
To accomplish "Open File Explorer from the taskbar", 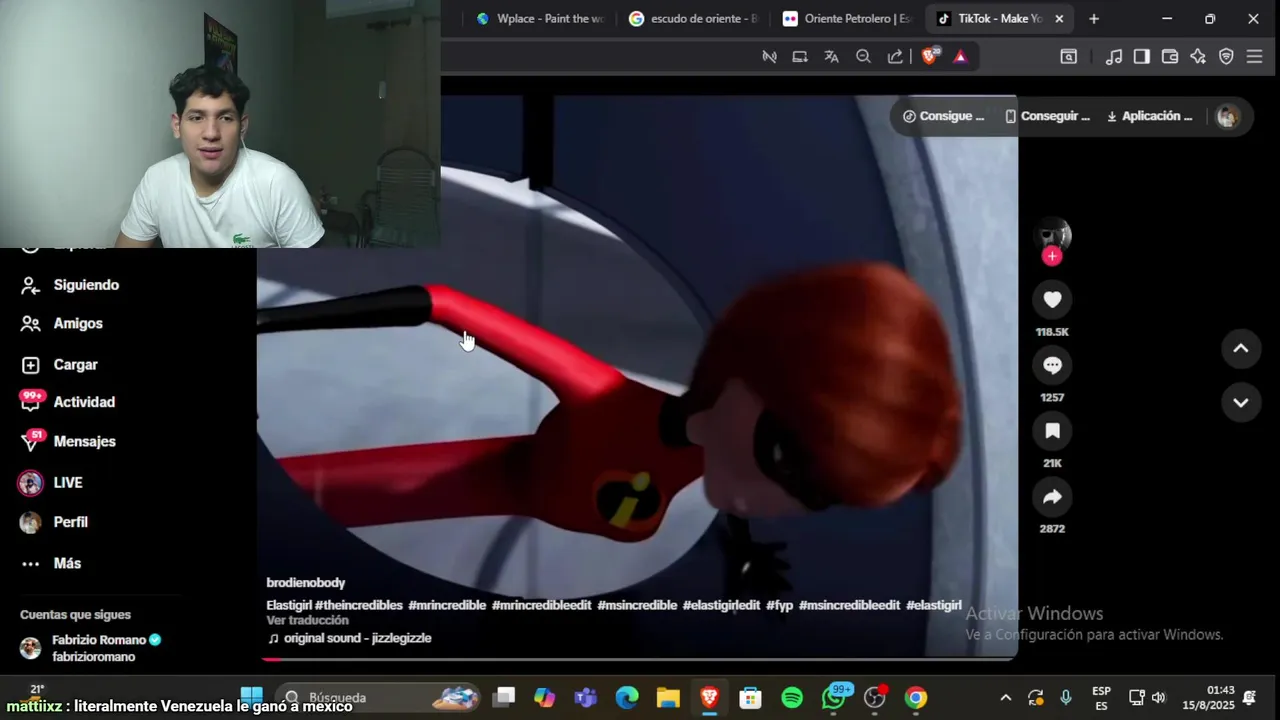I will click(x=668, y=698).
